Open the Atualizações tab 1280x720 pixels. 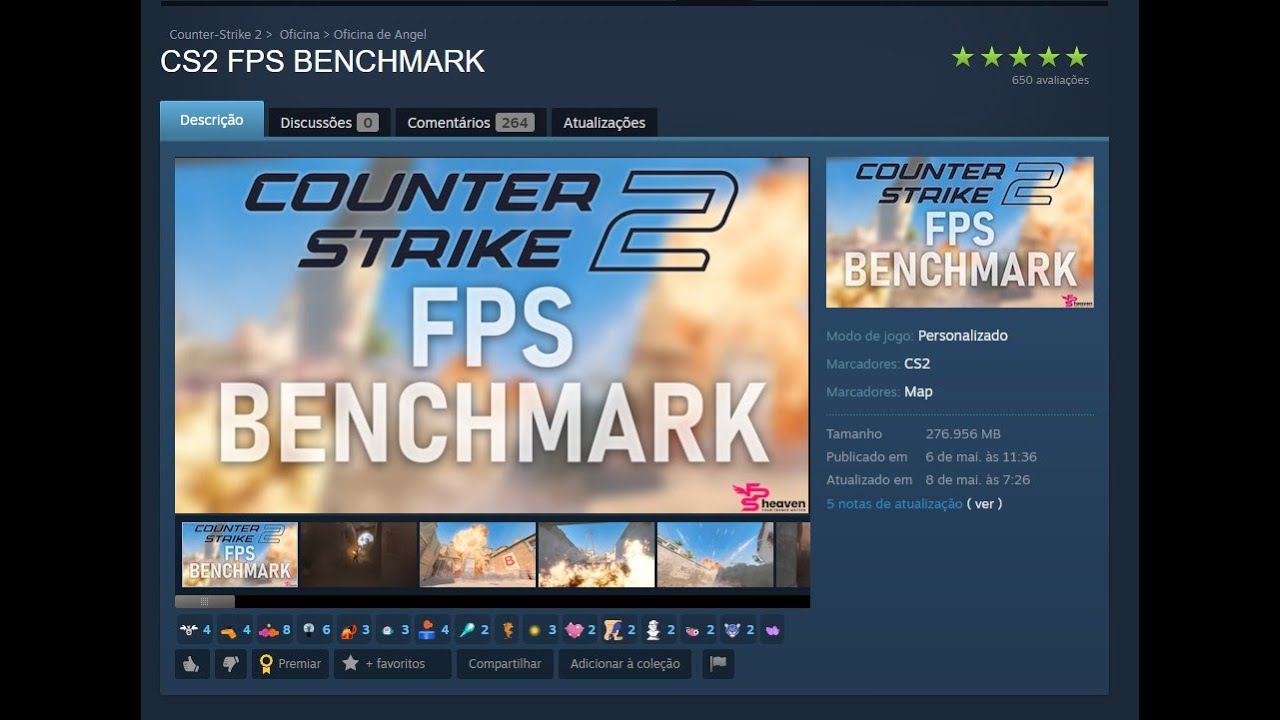(x=604, y=122)
